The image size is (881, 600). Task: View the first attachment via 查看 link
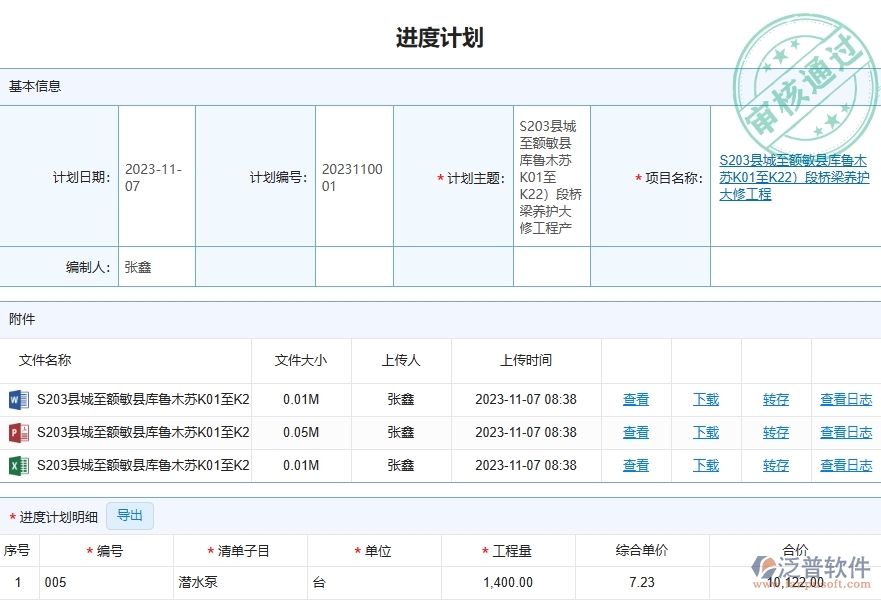[x=636, y=399]
